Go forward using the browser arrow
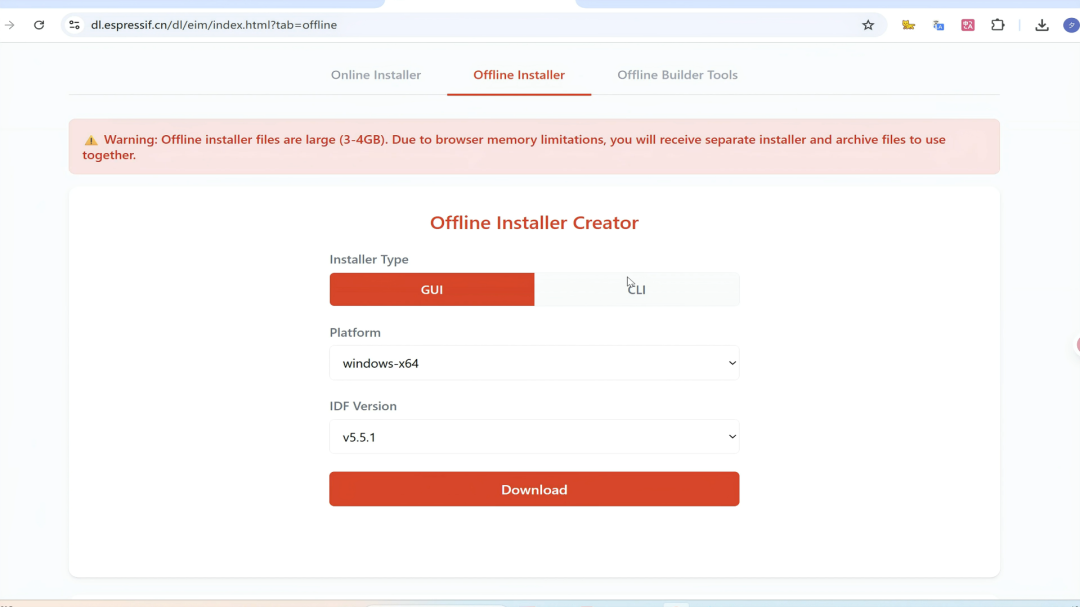Screen dimensions: 1080x607 pos(10,25)
